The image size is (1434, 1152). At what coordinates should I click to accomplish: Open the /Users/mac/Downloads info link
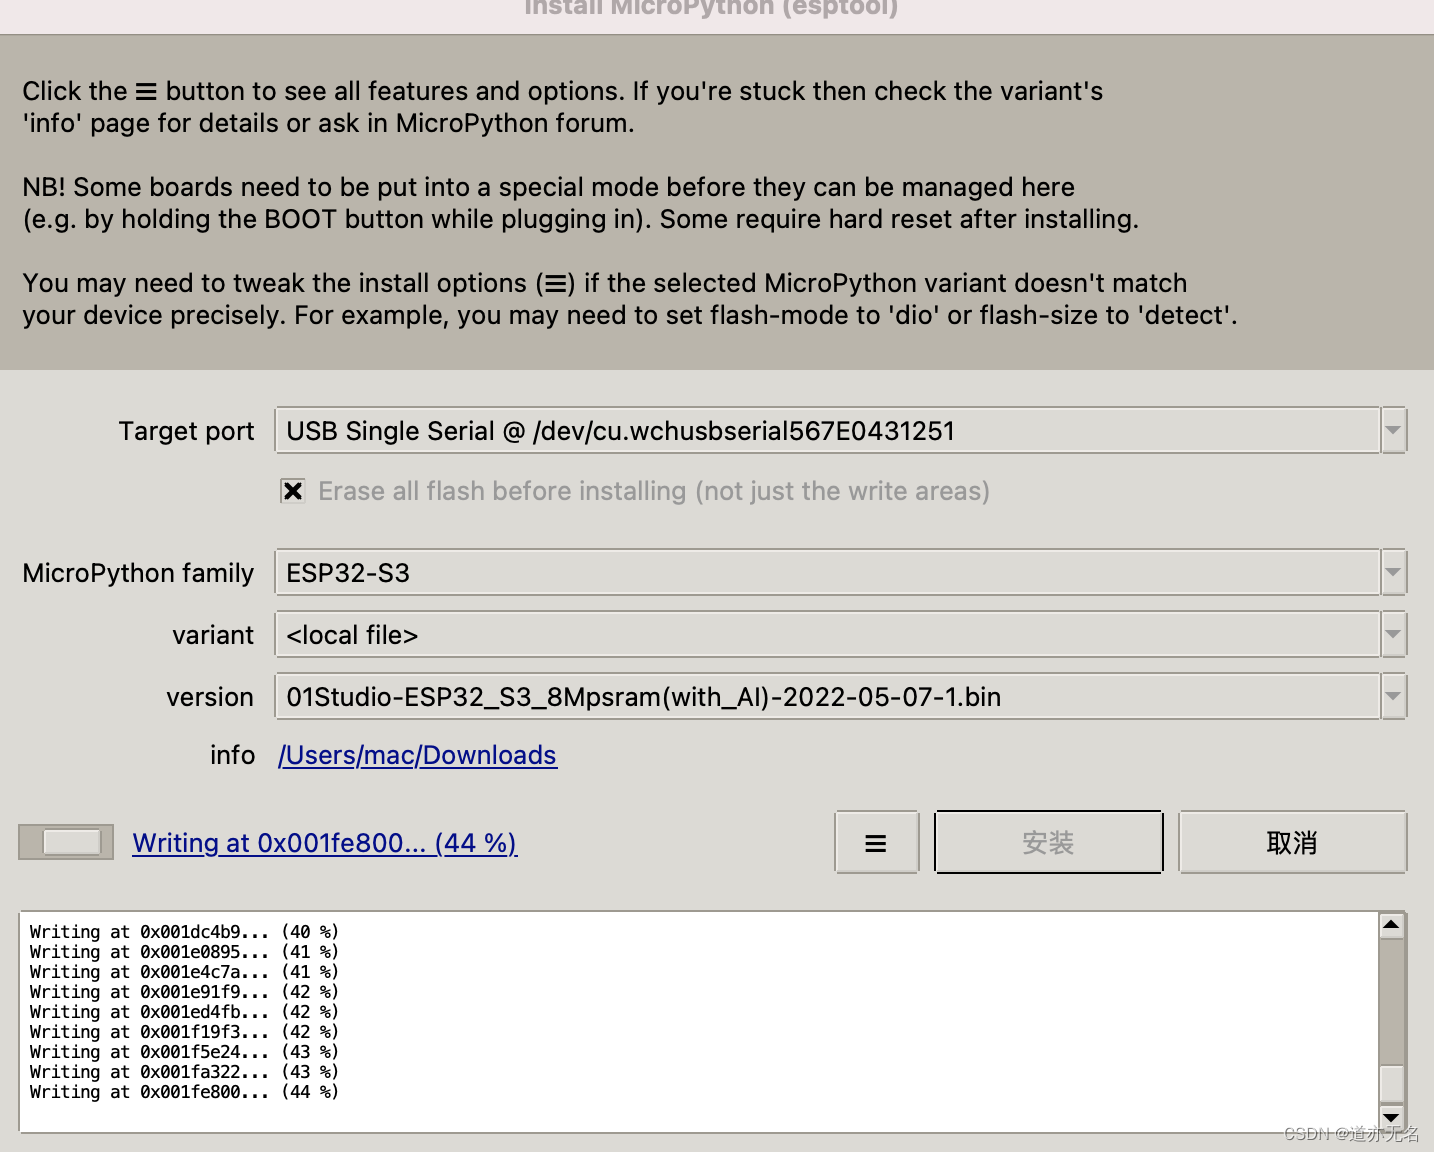418,755
